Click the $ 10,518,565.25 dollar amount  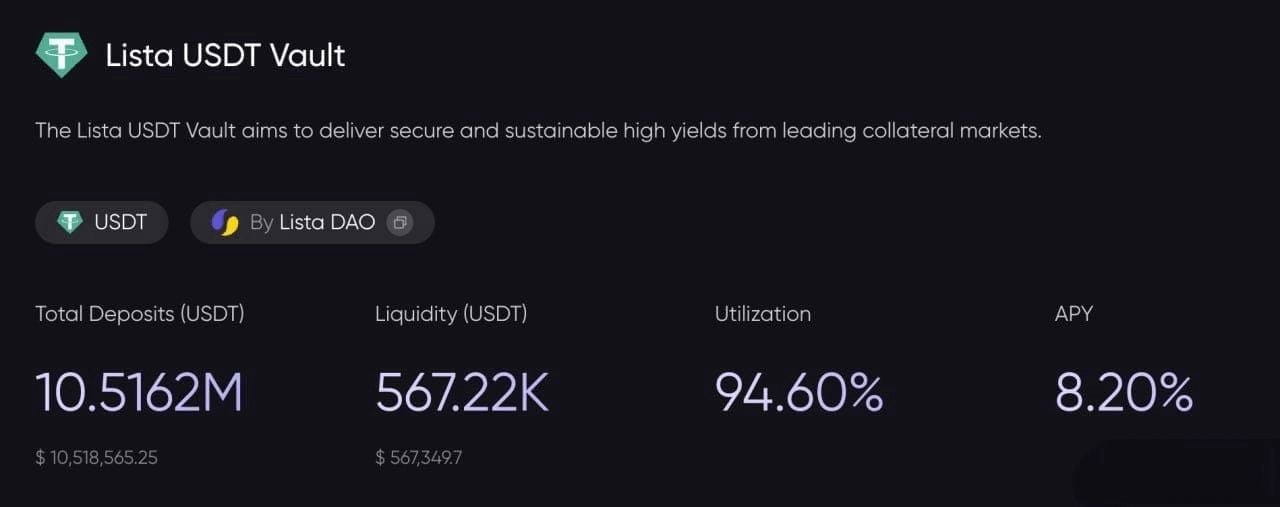click(96, 457)
